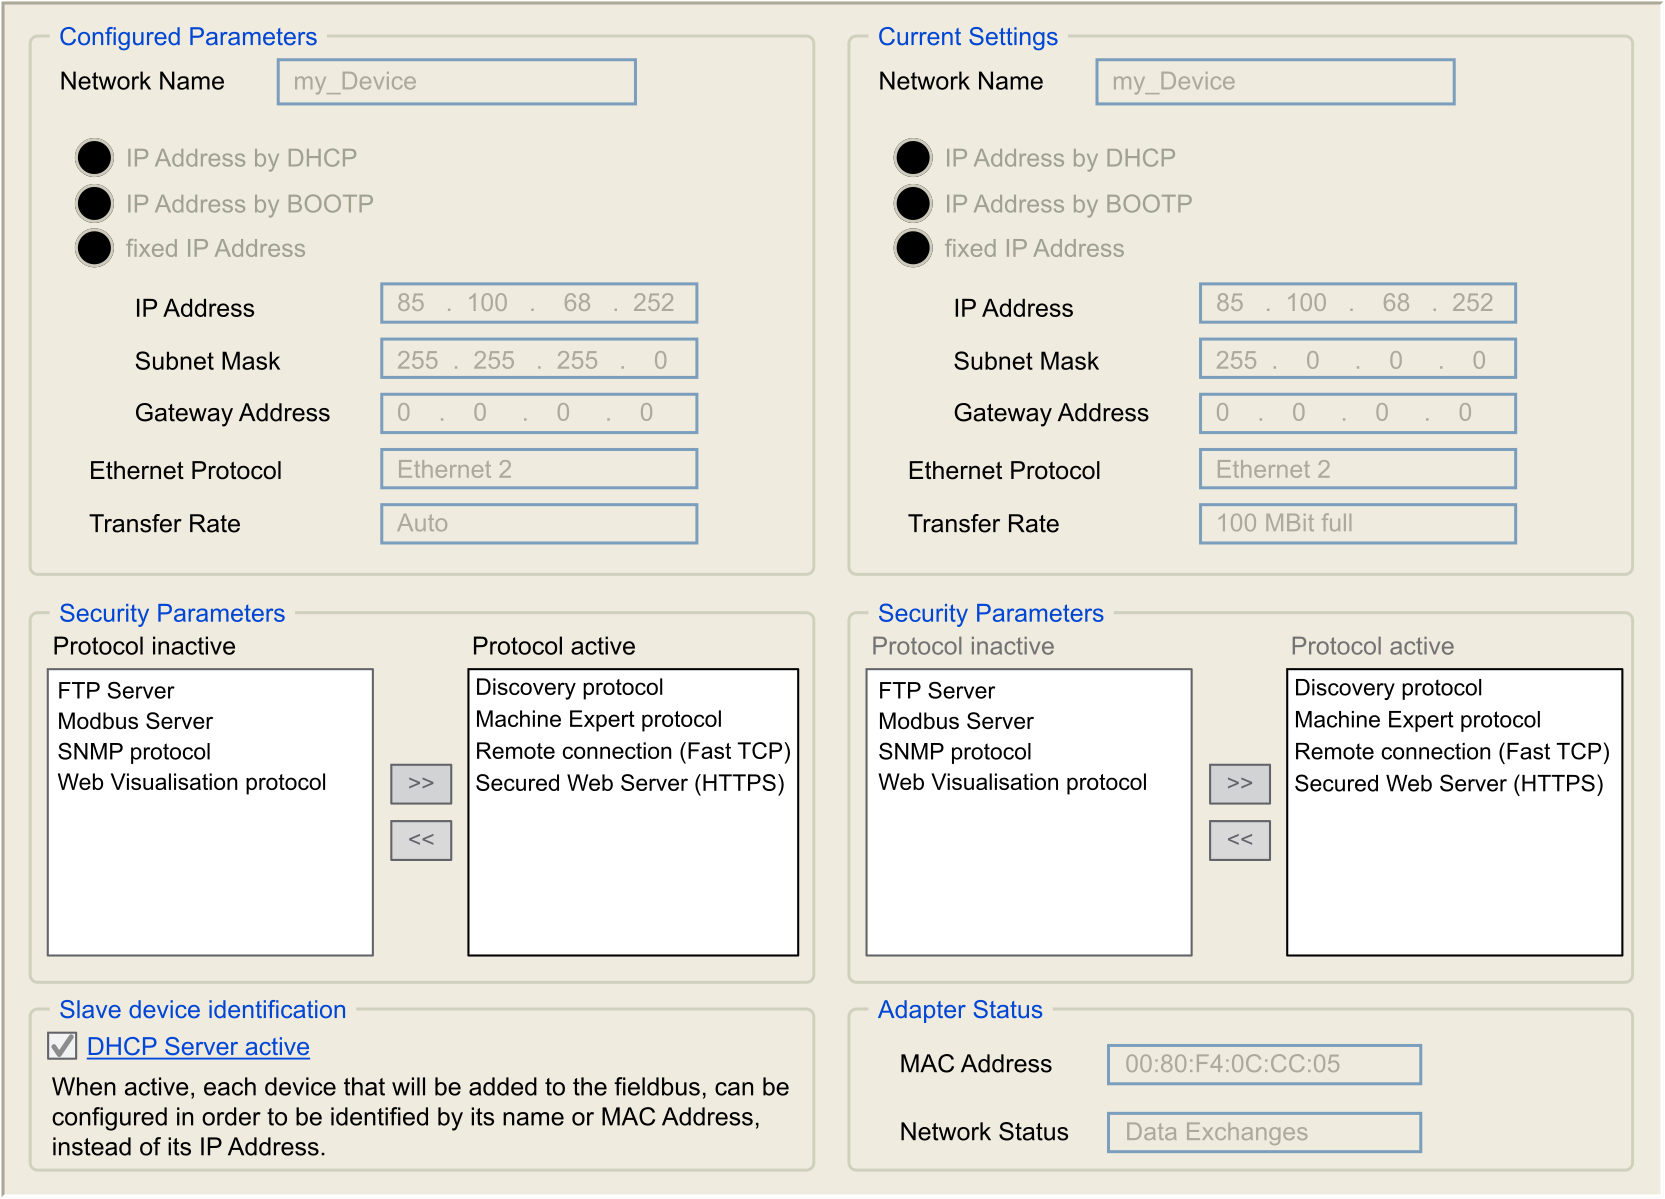Click the >> button under Configured Security Parameters

tap(420, 784)
